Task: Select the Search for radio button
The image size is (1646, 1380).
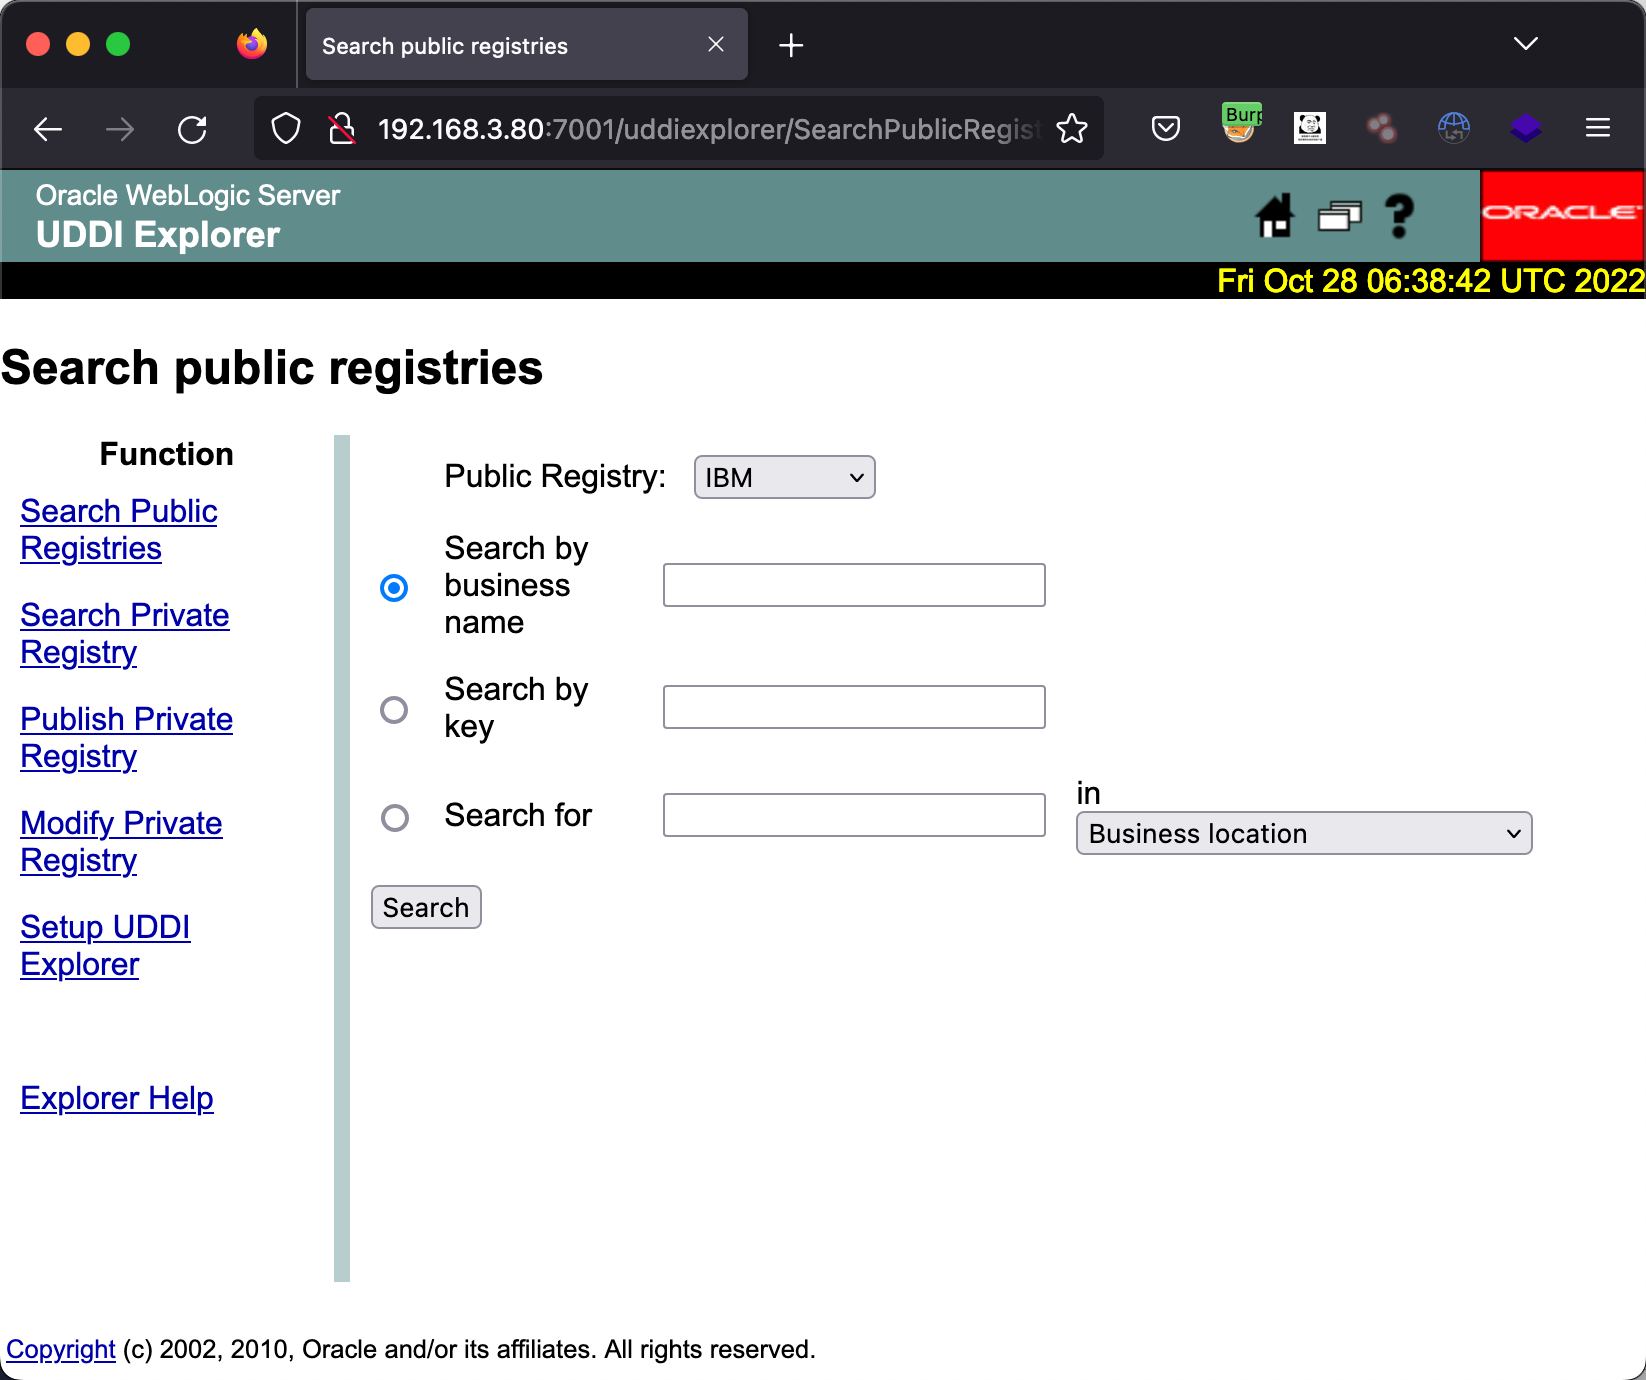Action: [394, 818]
